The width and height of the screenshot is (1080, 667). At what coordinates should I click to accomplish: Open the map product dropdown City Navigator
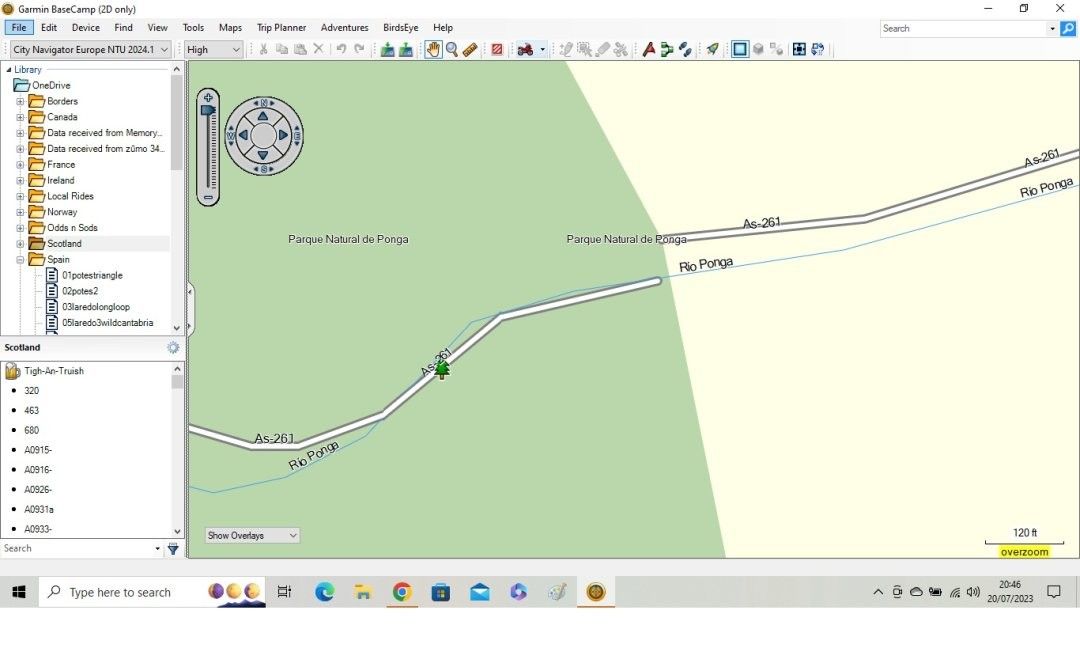(90, 50)
